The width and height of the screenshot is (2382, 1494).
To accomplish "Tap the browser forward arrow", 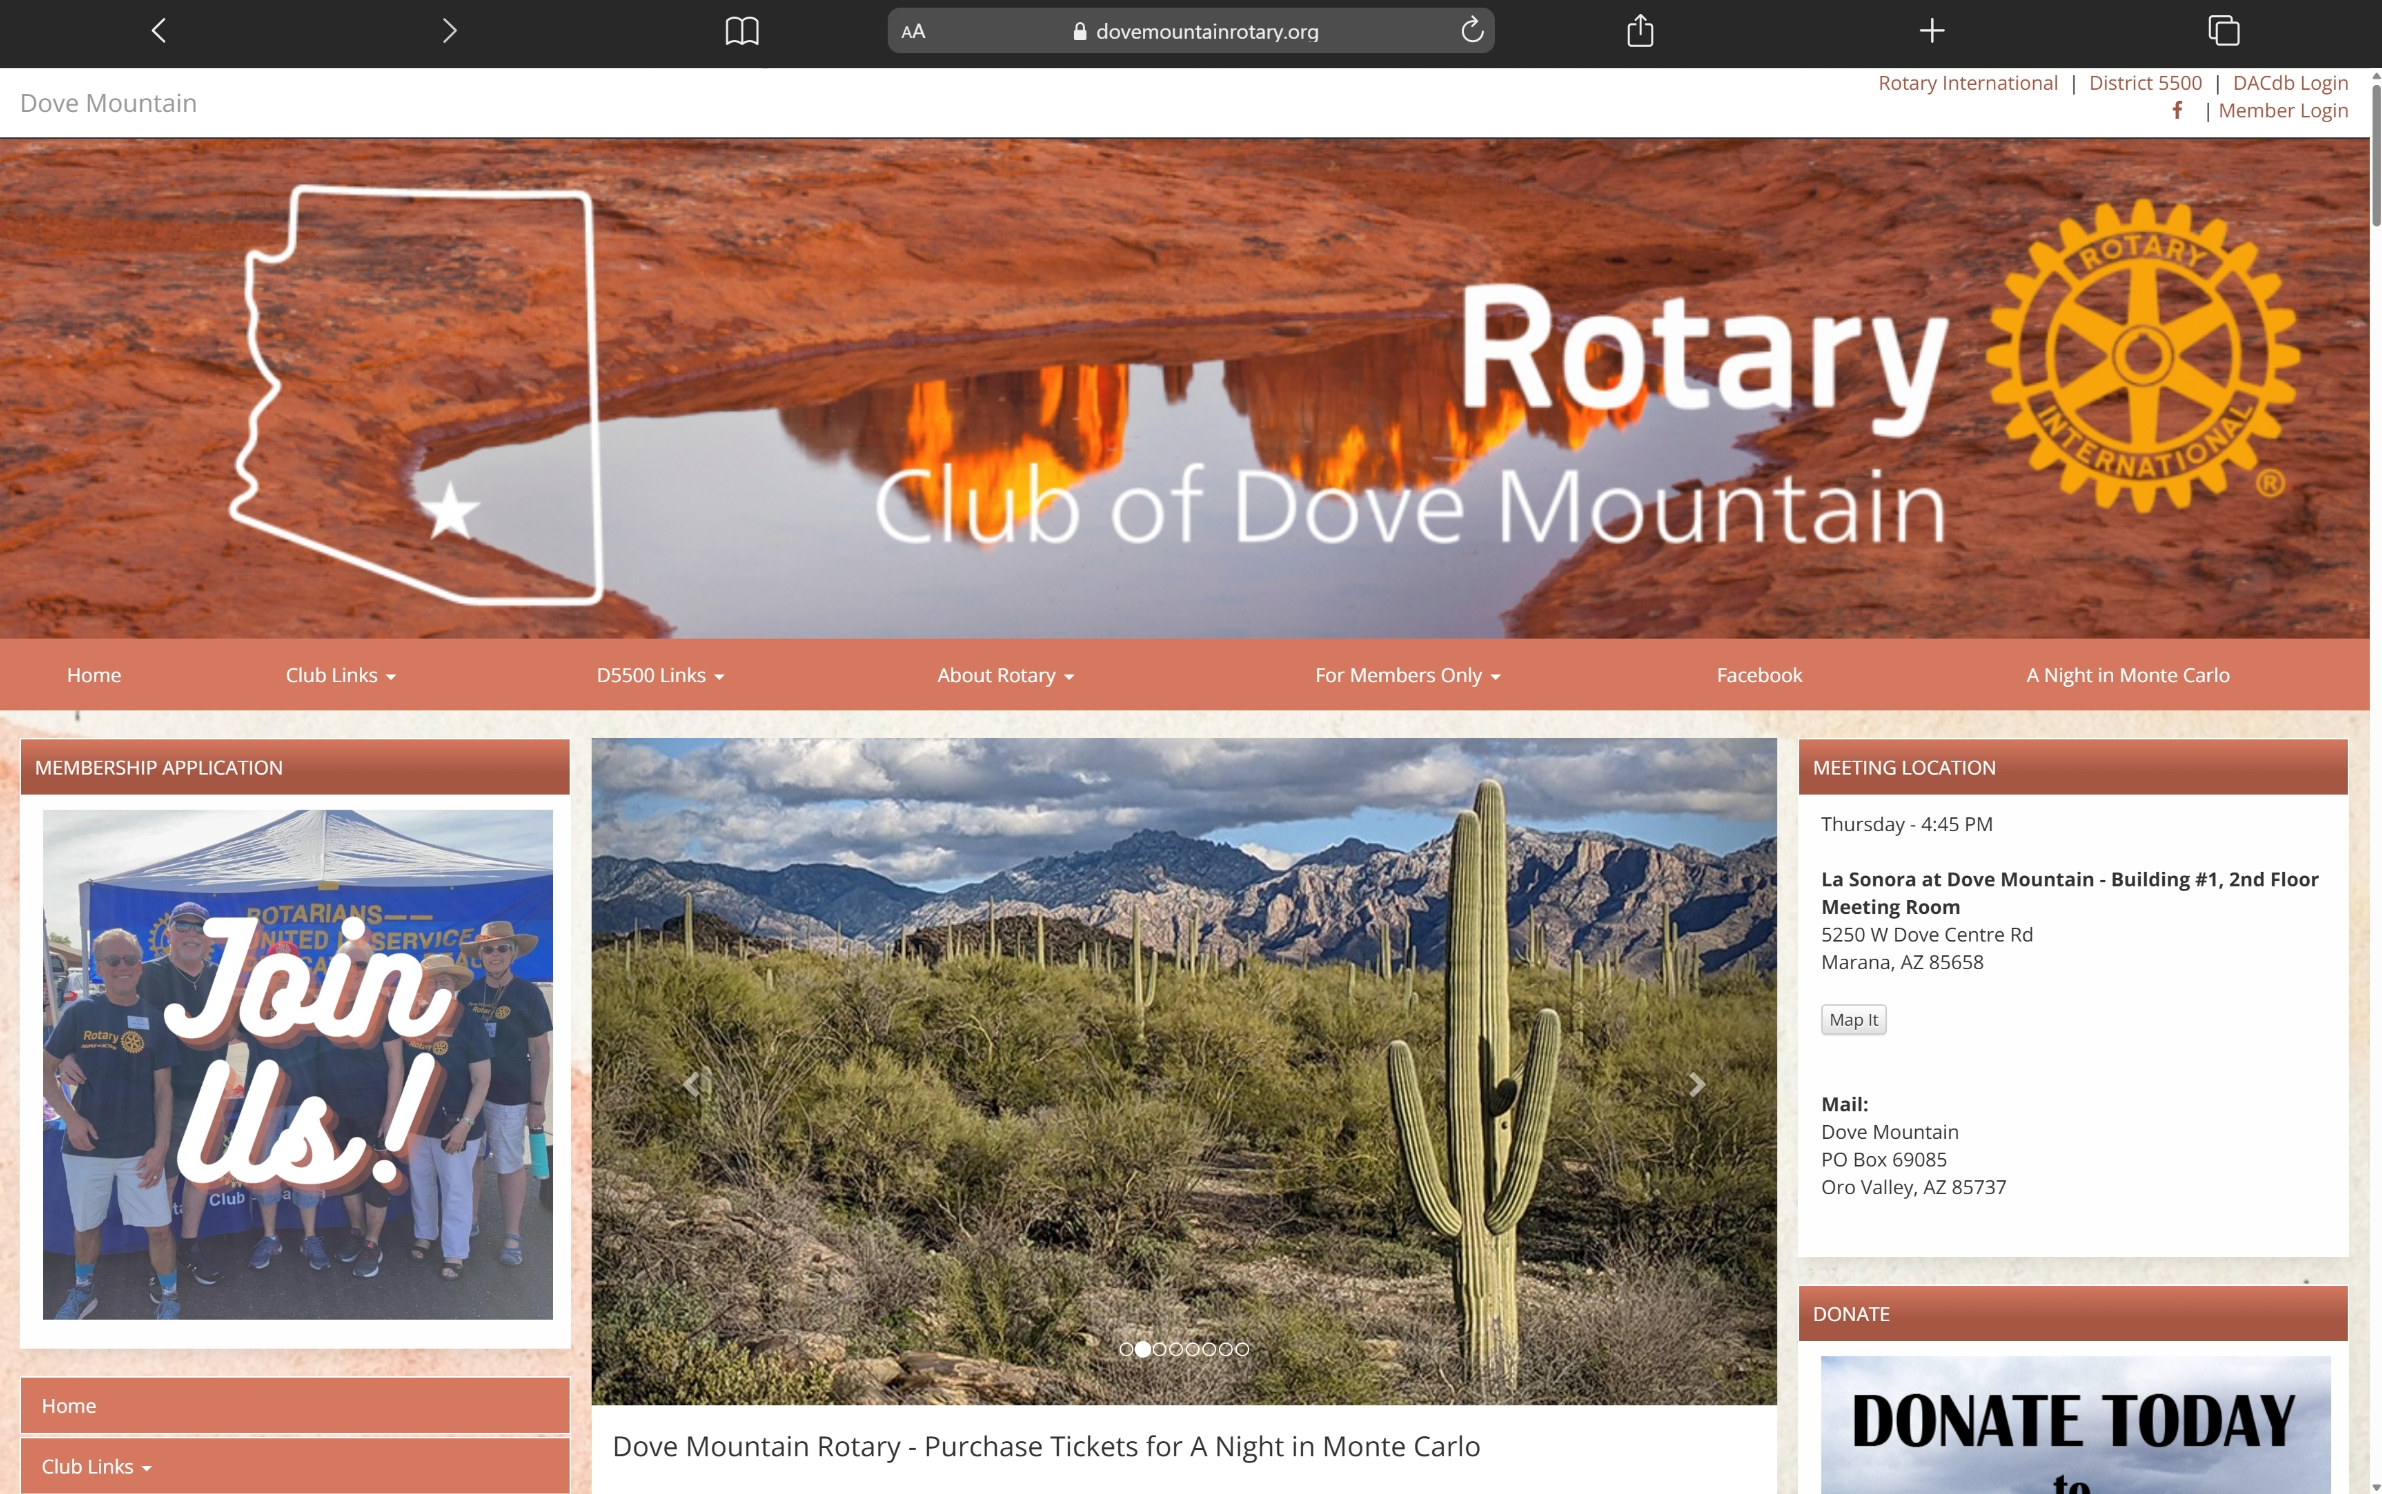I will click(449, 31).
